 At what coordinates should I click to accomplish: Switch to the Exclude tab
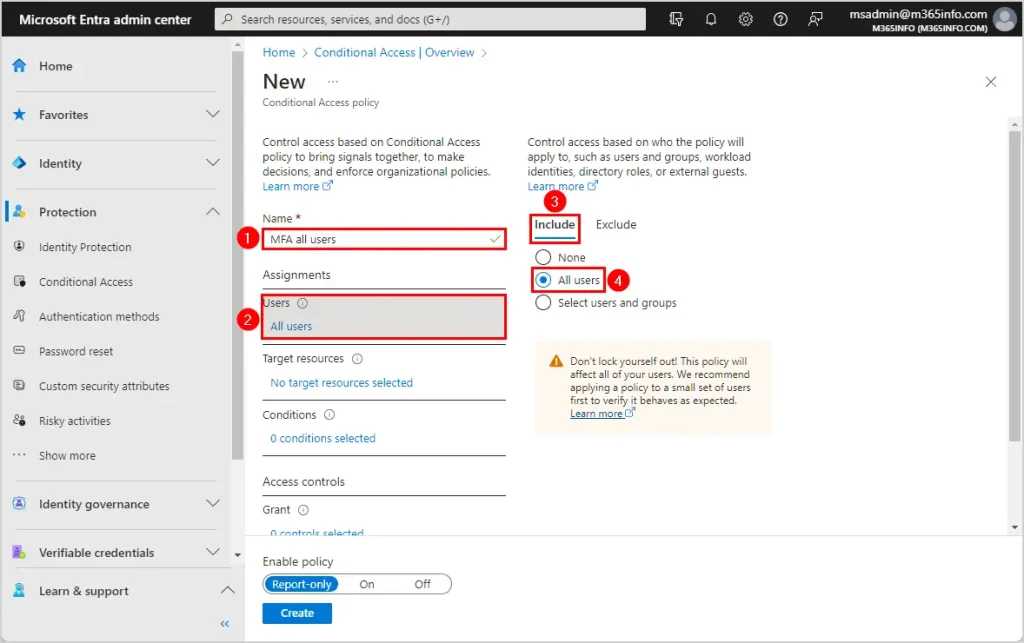(x=616, y=225)
